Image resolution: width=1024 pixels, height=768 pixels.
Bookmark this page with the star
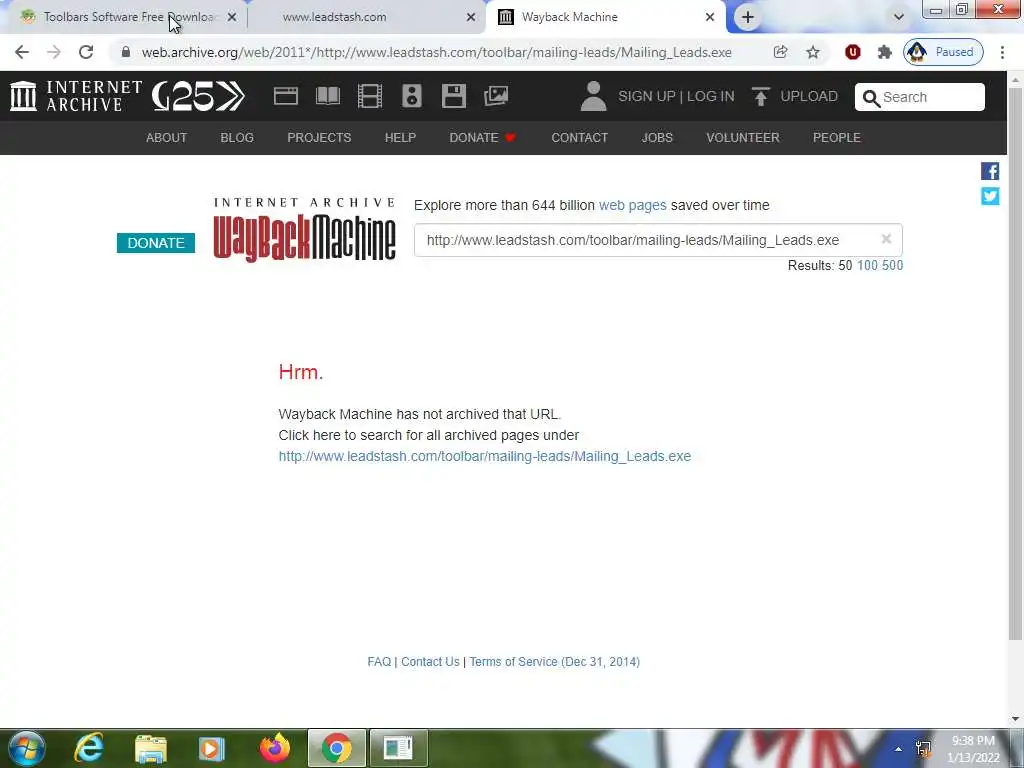tap(812, 52)
